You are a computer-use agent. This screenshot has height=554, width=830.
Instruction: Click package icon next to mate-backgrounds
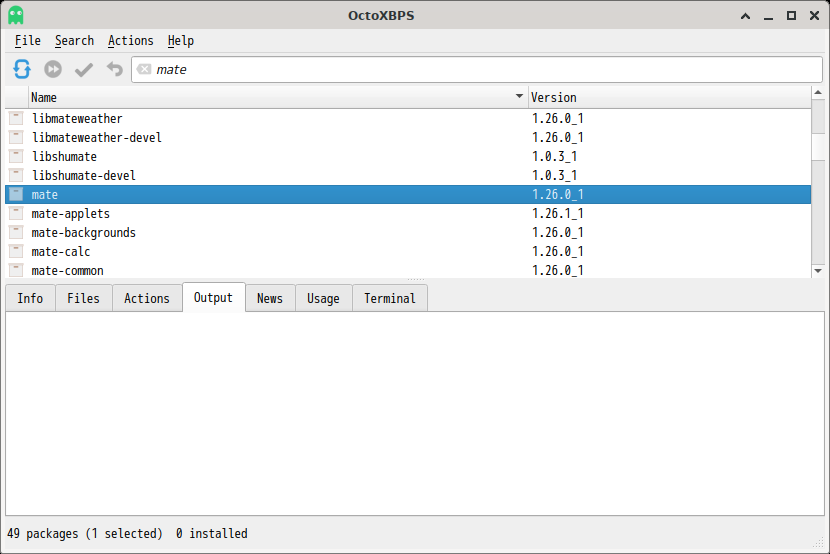pos(16,232)
